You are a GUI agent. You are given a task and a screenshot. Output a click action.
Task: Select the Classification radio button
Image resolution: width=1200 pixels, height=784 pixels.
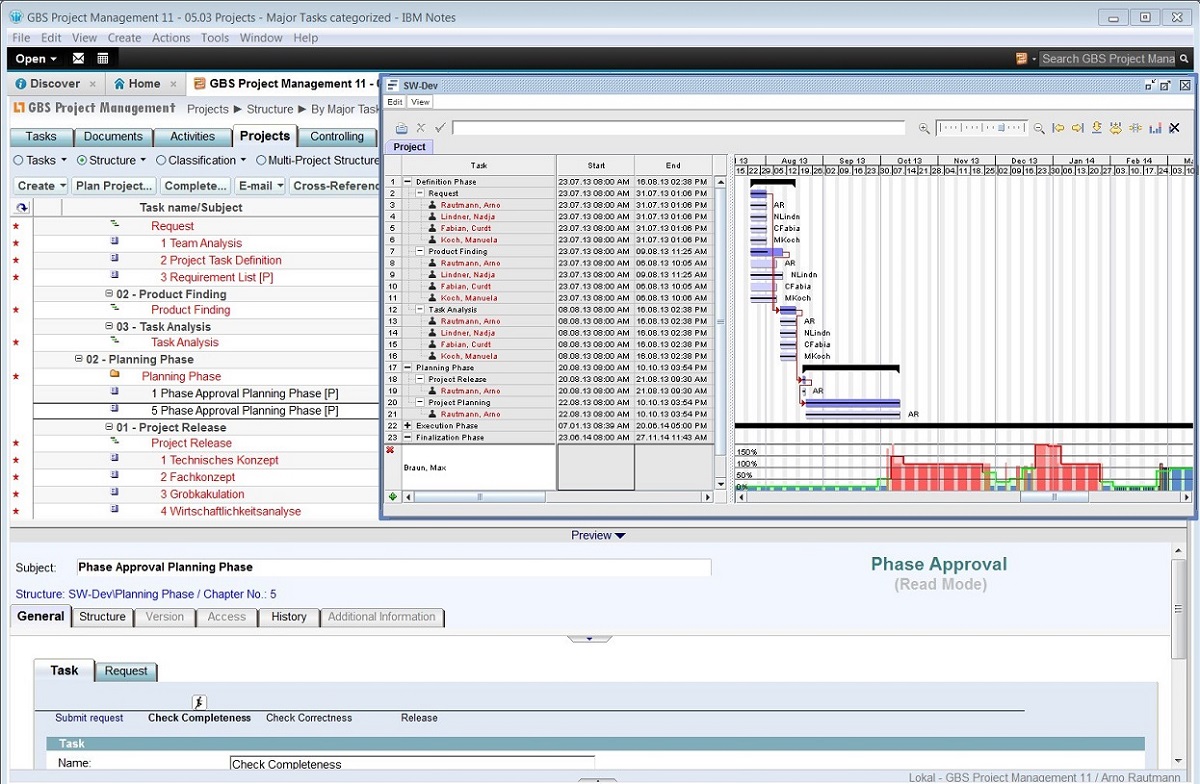pos(161,160)
